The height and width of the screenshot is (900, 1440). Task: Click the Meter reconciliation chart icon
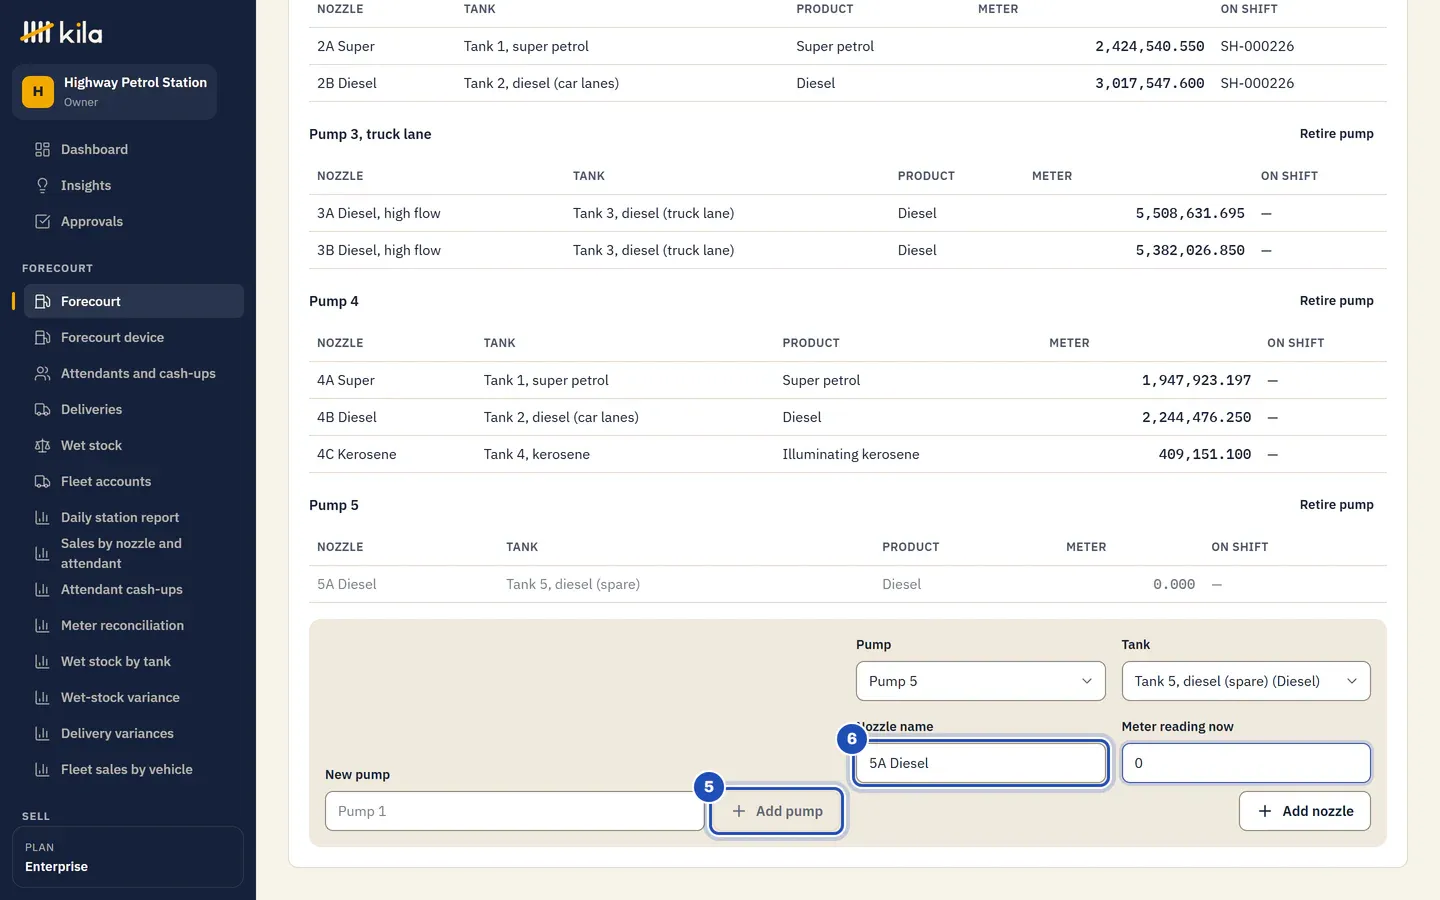pyautogui.click(x=42, y=625)
